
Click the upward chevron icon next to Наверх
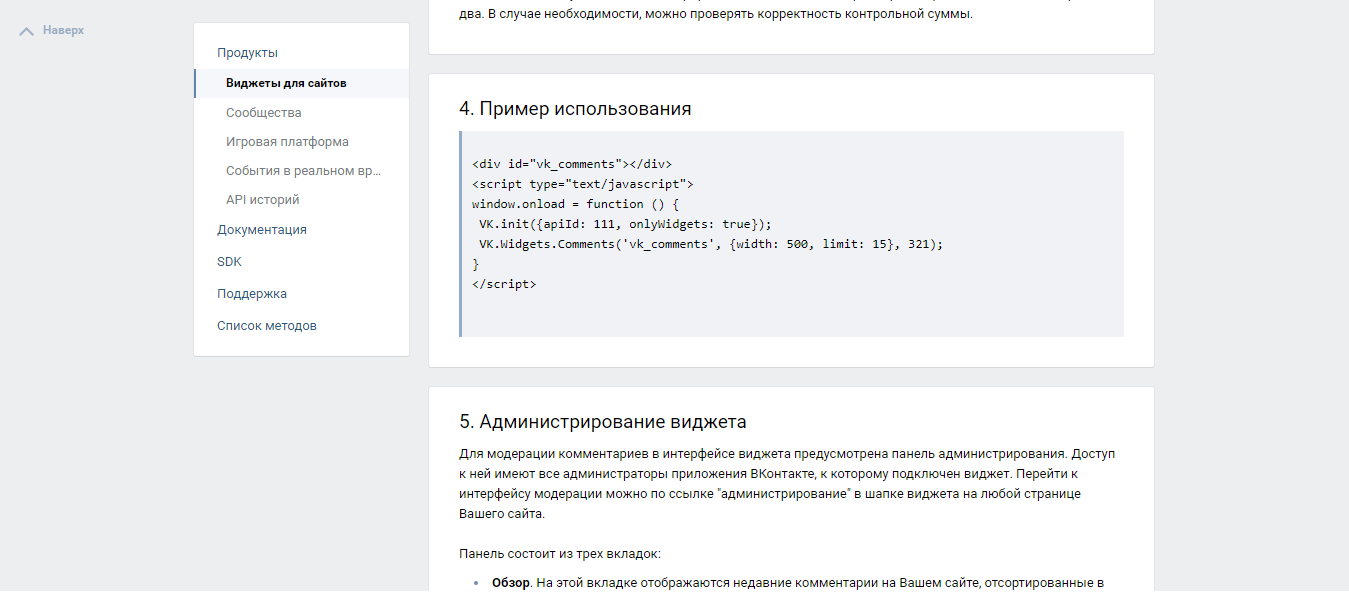pyautogui.click(x=24, y=31)
